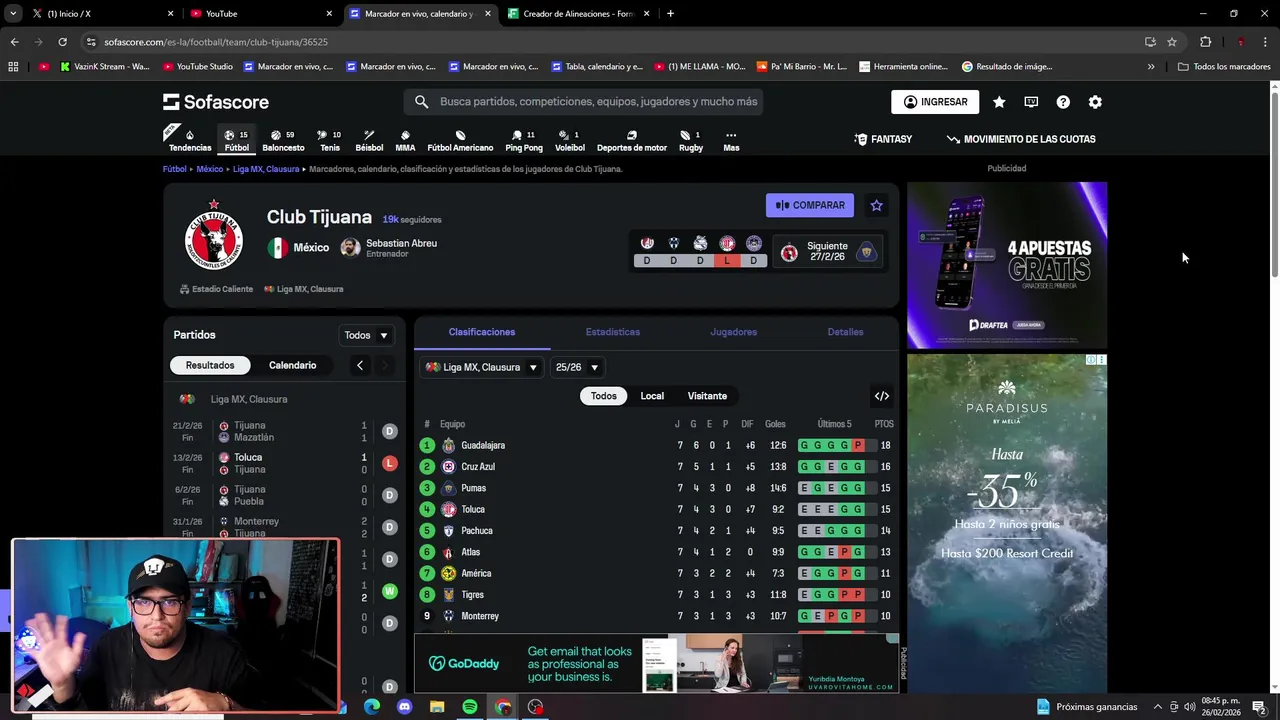
Task: Filter standings by Visitante
Action: [x=707, y=396]
